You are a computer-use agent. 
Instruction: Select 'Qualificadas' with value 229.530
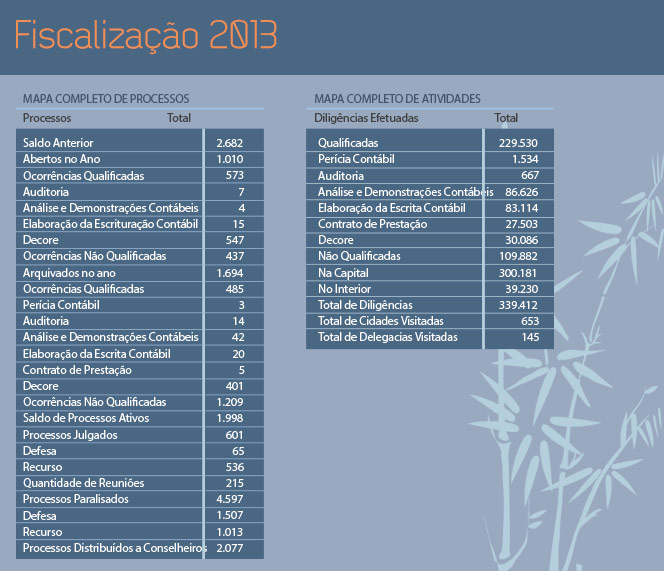[x=348, y=143]
